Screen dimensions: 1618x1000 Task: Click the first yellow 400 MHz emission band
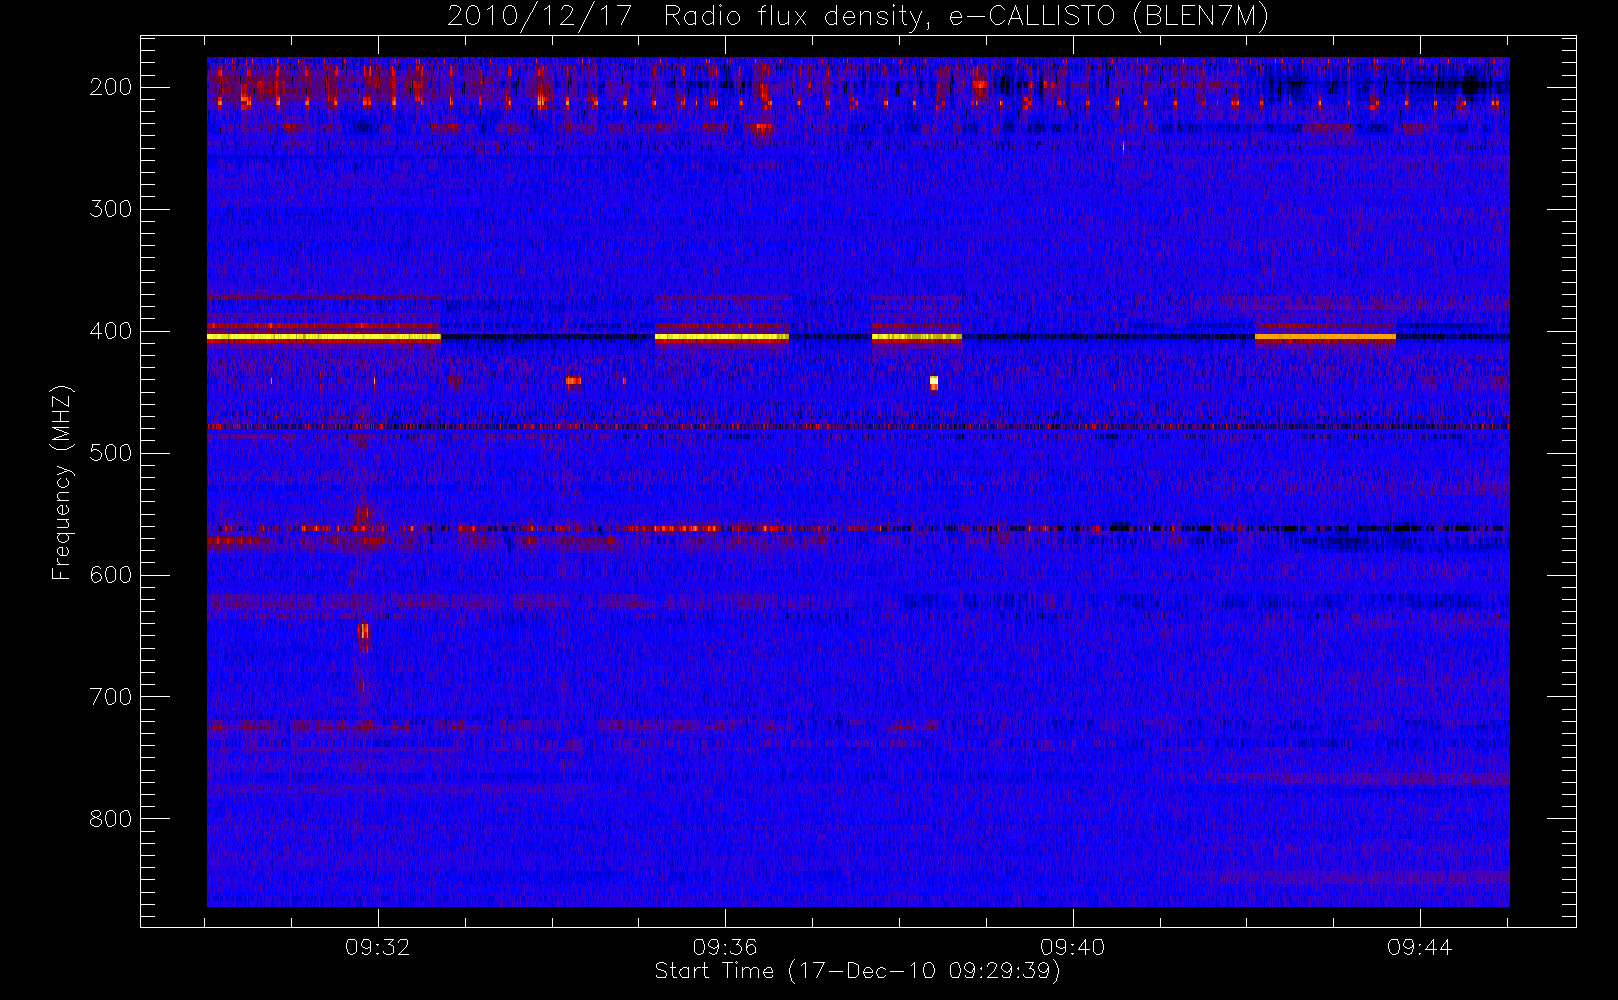[324, 338]
